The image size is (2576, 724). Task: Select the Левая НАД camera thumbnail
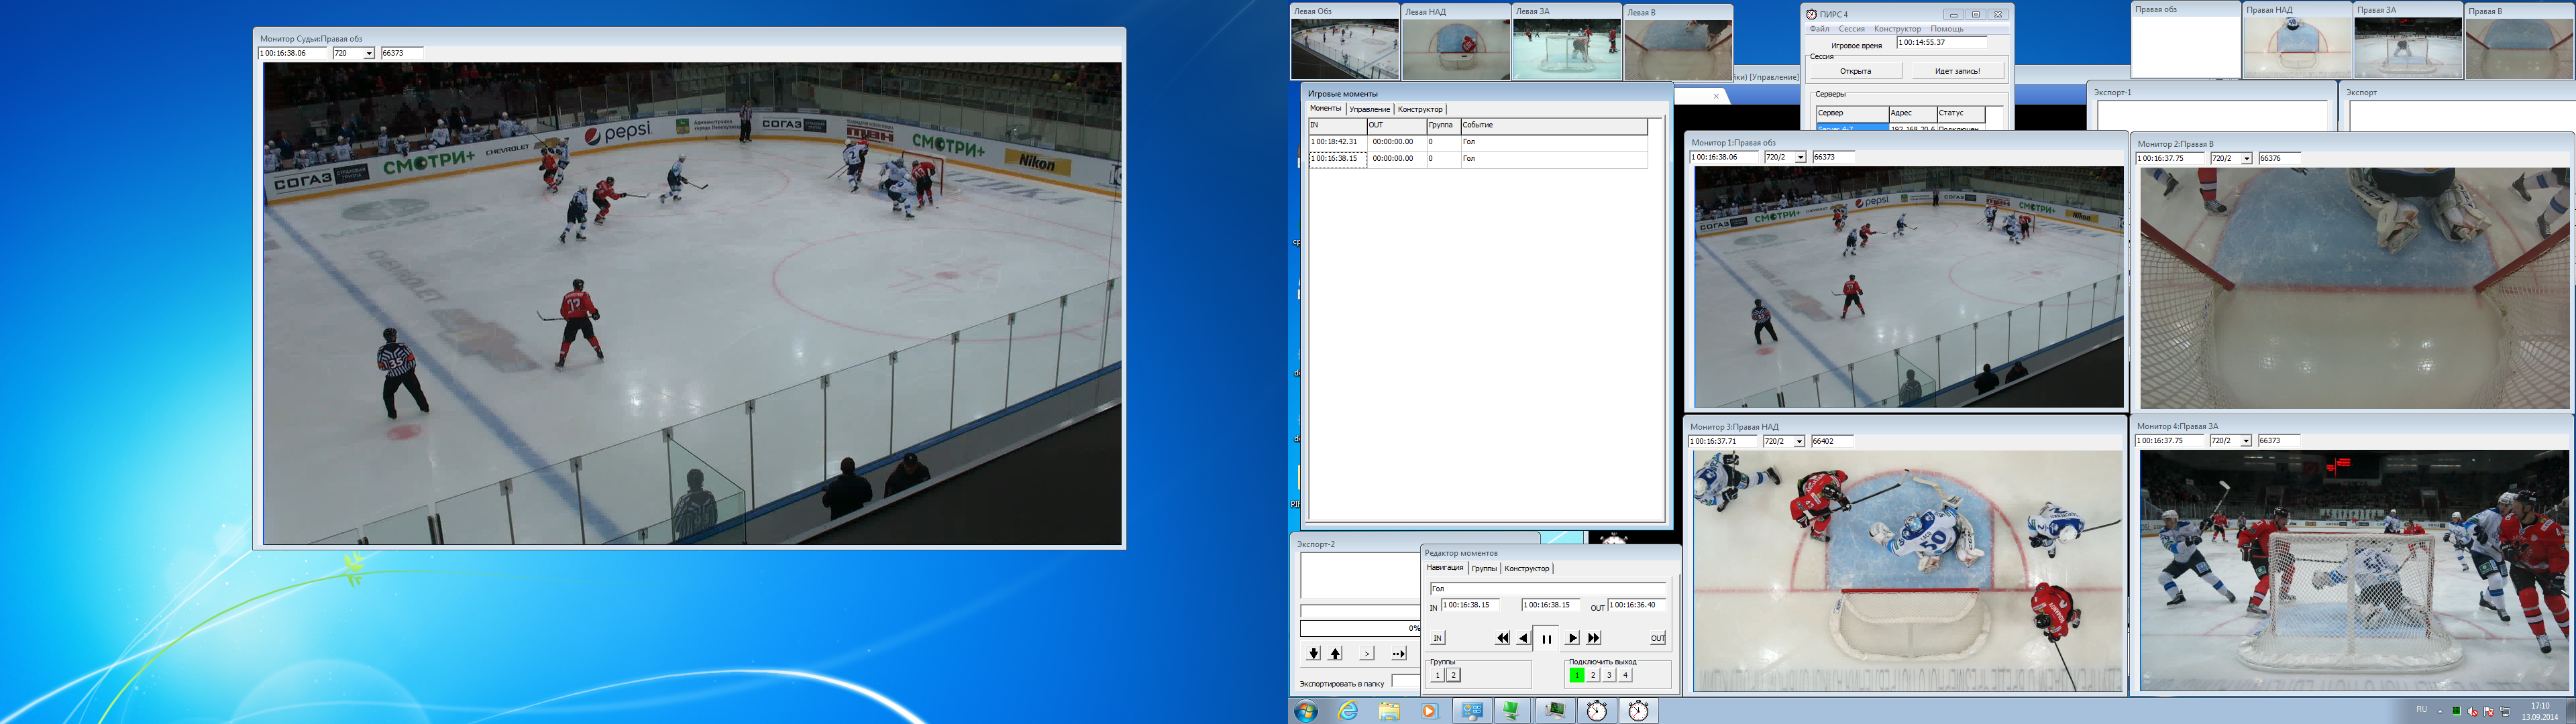pos(1455,42)
